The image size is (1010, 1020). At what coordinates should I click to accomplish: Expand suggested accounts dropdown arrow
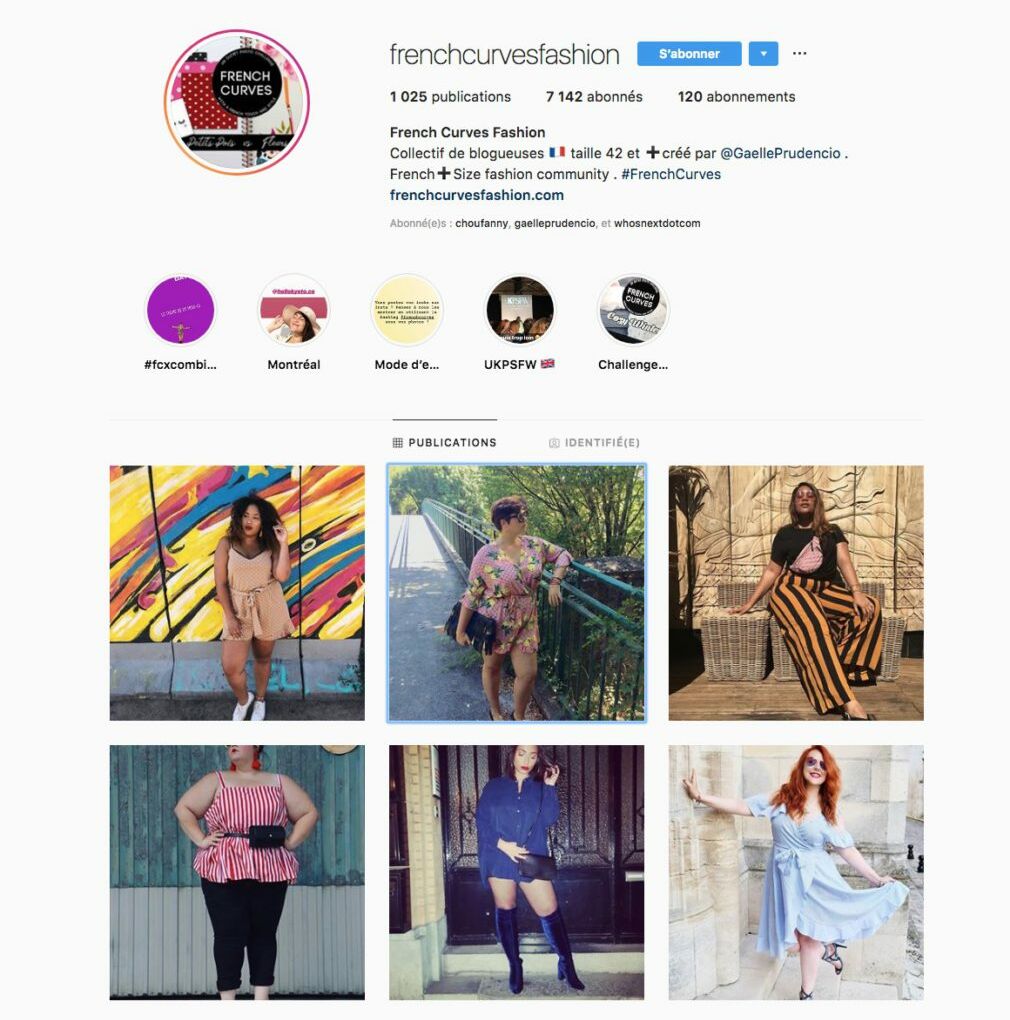pyautogui.click(x=764, y=54)
